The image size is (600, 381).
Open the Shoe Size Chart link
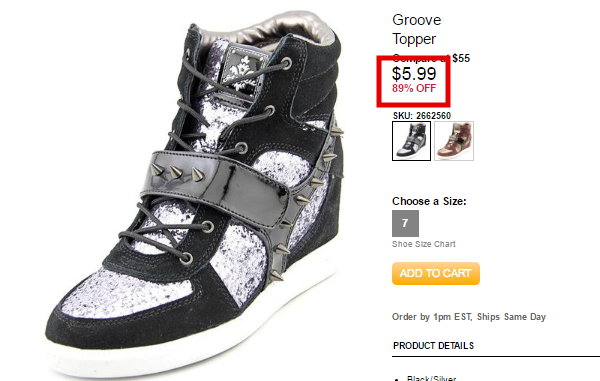click(x=424, y=244)
